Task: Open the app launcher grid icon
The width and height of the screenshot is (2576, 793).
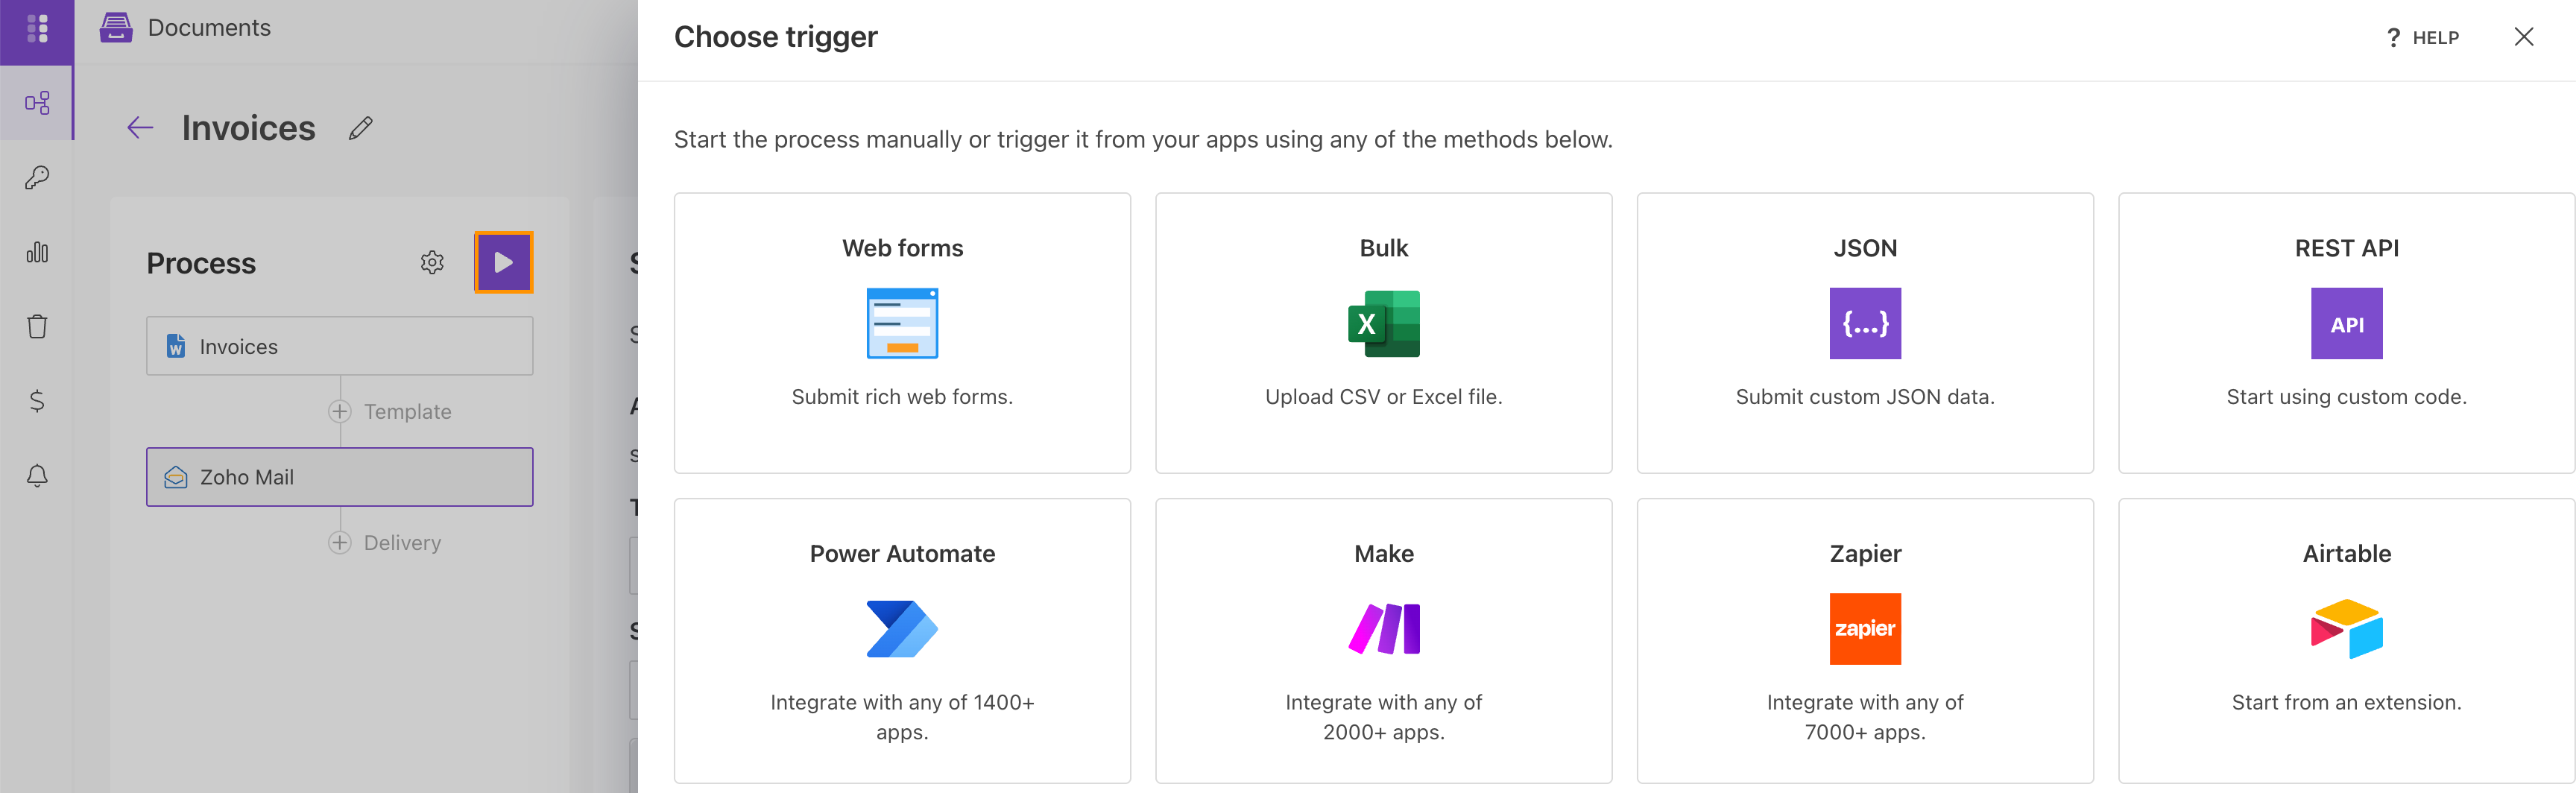Action: click(x=37, y=29)
